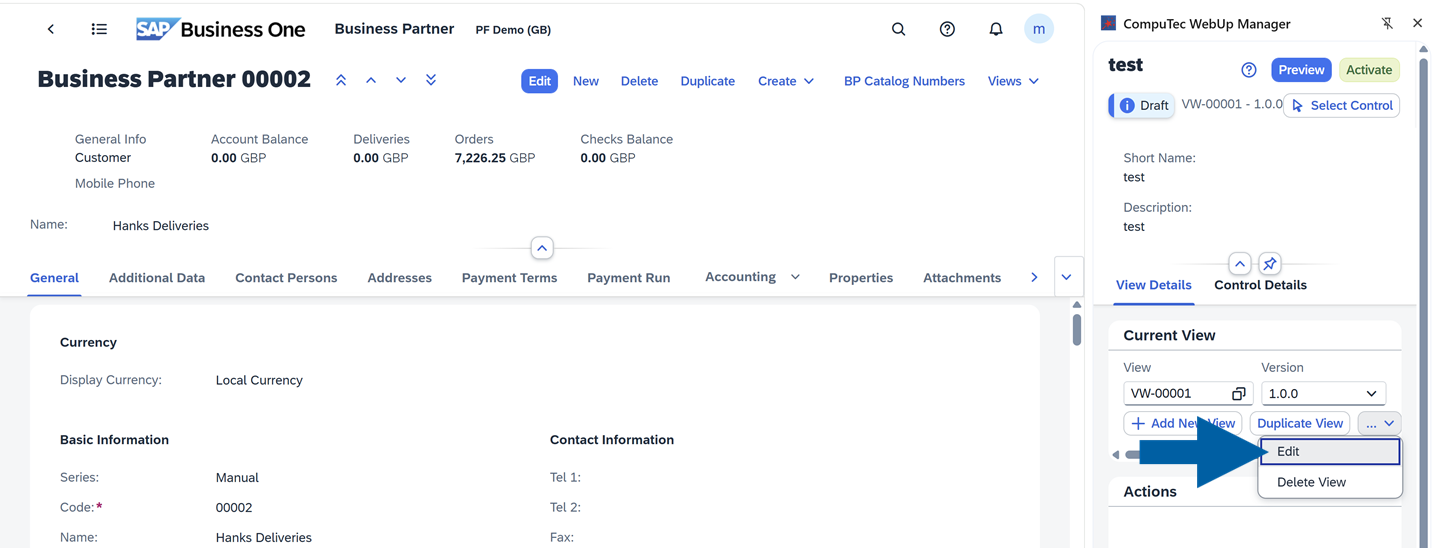Unpin the CompuTec WebUp Manager panel

click(1387, 23)
